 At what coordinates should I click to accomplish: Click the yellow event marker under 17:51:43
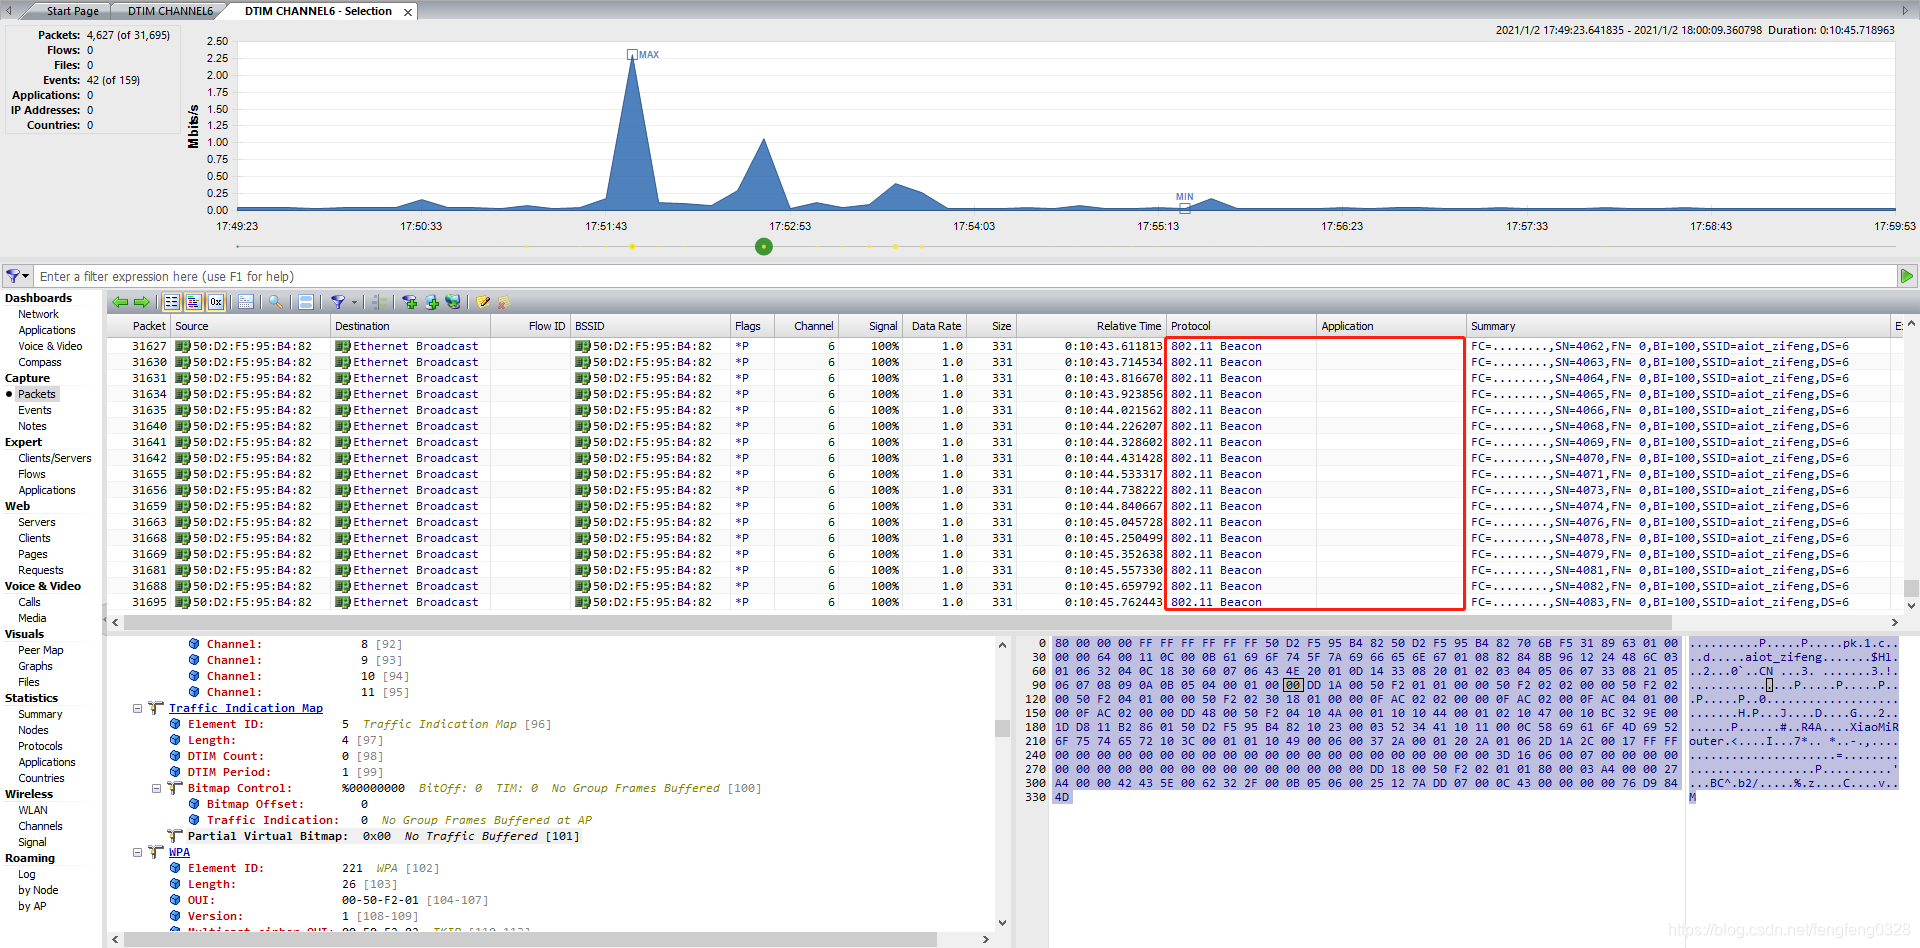click(632, 246)
